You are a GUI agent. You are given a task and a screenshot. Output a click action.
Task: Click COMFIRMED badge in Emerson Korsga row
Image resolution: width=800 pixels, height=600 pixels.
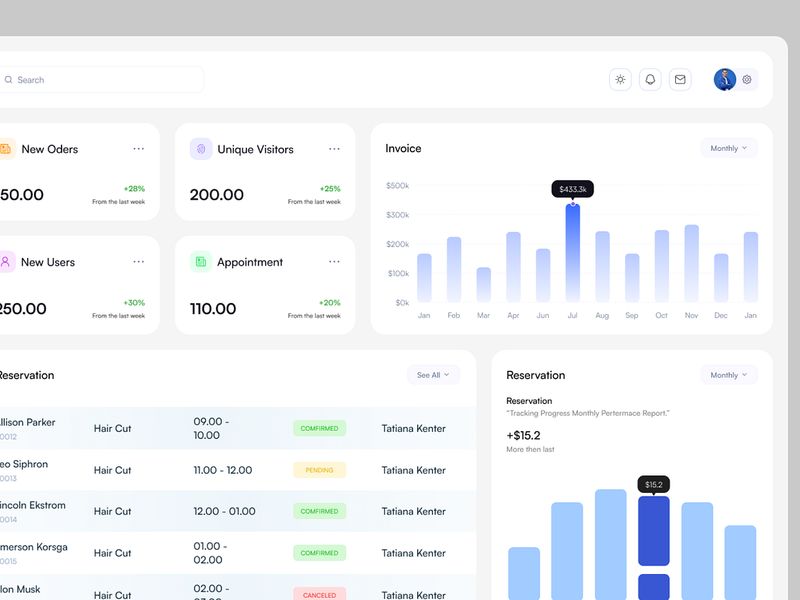(x=319, y=553)
